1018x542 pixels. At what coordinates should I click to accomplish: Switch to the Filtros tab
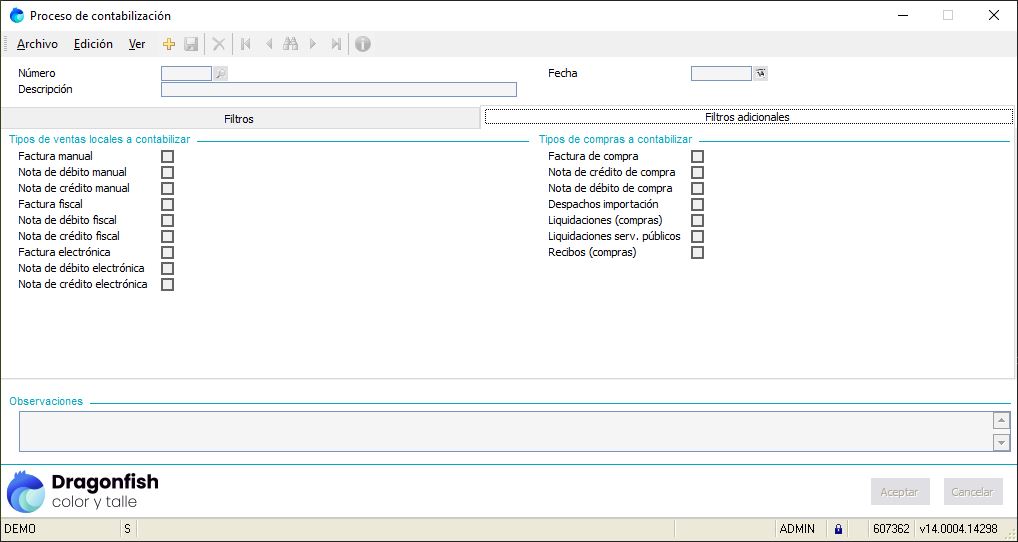click(x=239, y=119)
